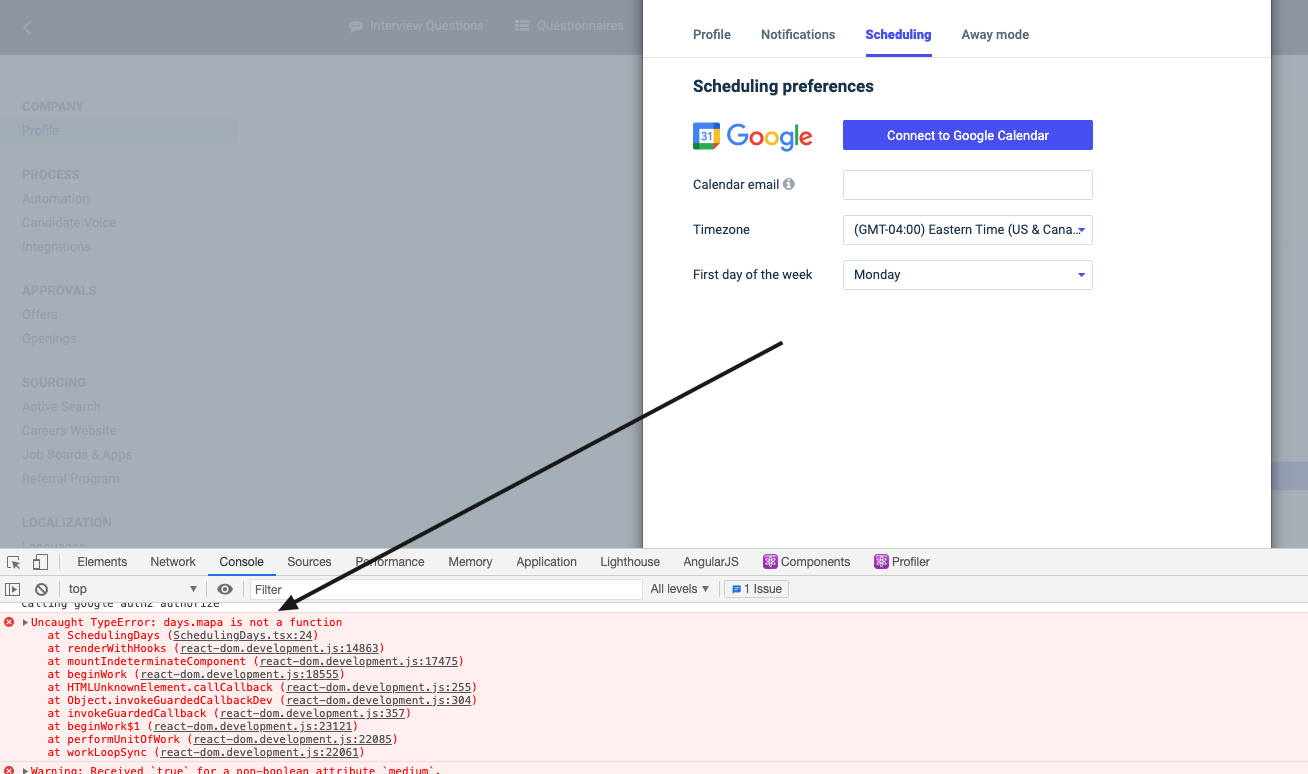
Task: Click the 1 Issue button
Action: pos(757,589)
